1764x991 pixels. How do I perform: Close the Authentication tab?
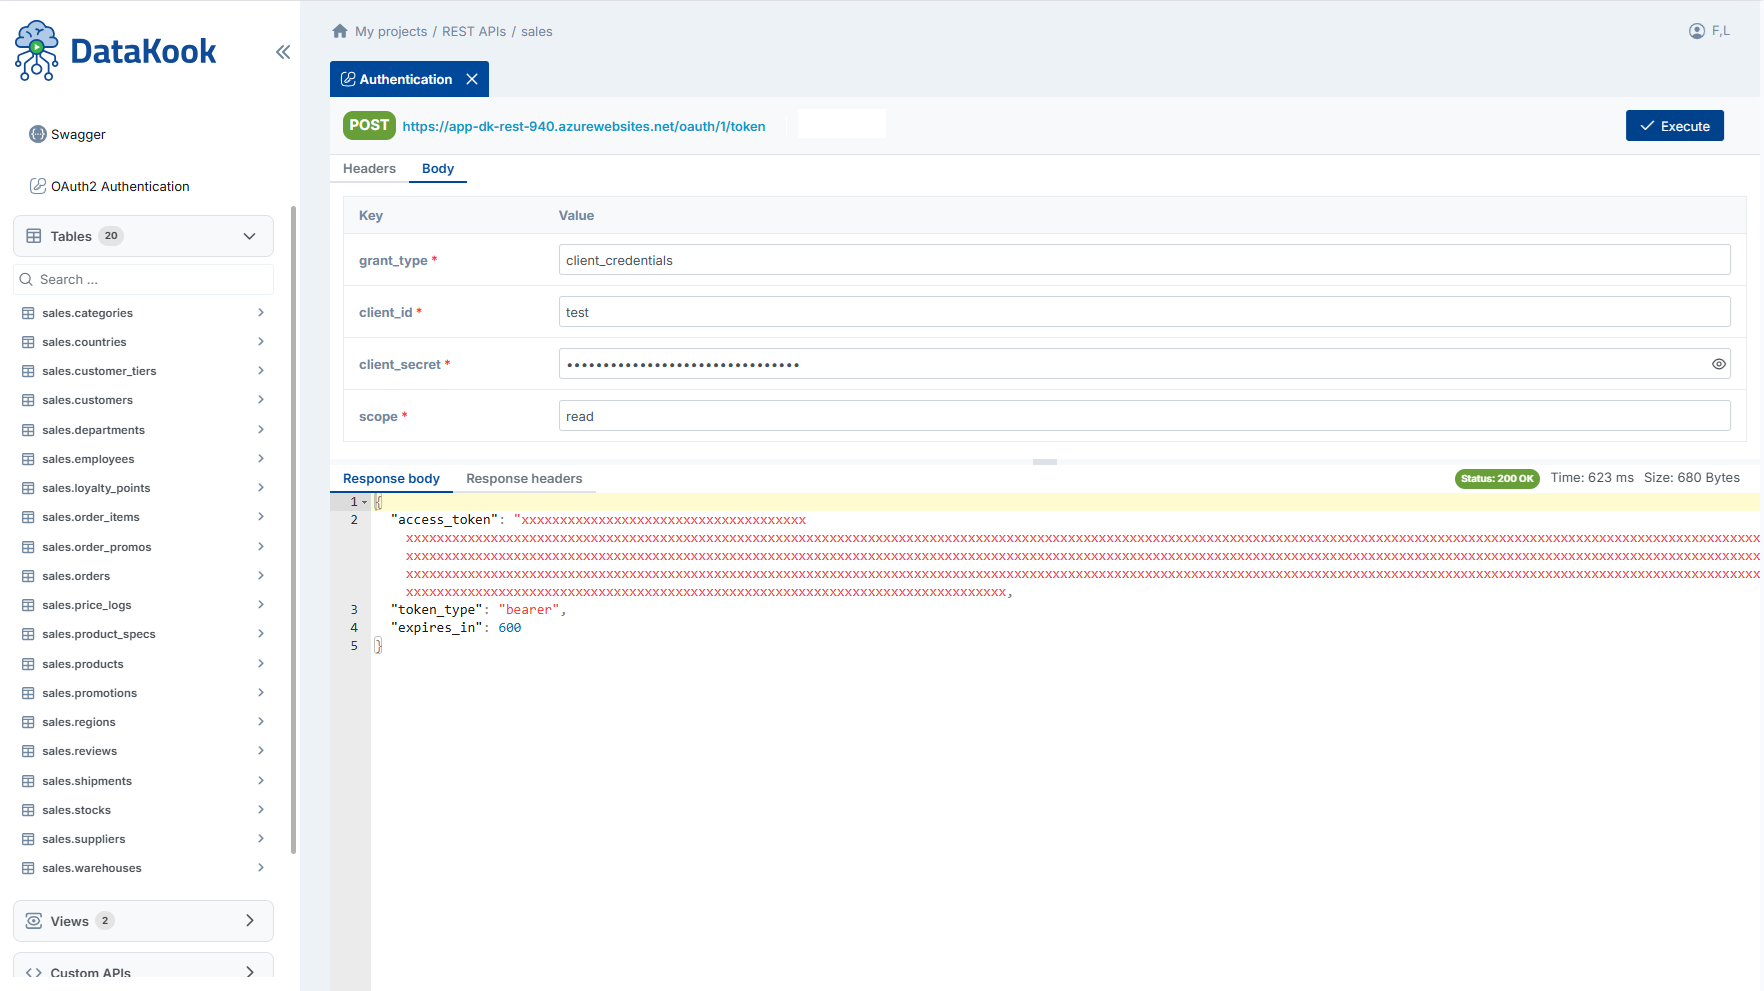pos(472,79)
